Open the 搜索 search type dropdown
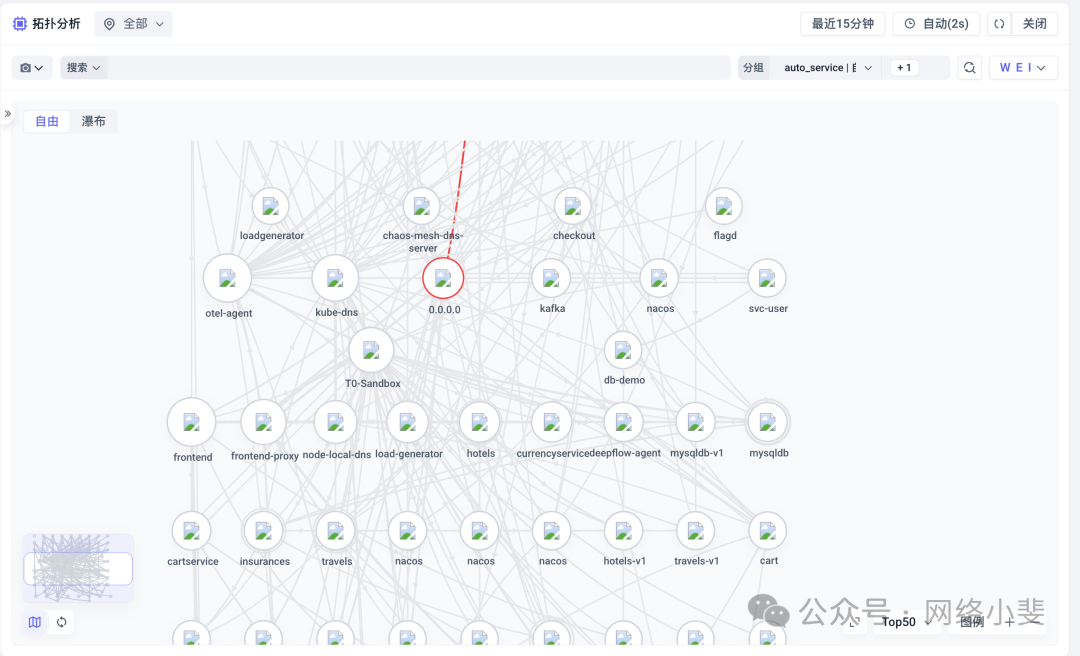Image resolution: width=1080 pixels, height=656 pixels. tap(84, 68)
